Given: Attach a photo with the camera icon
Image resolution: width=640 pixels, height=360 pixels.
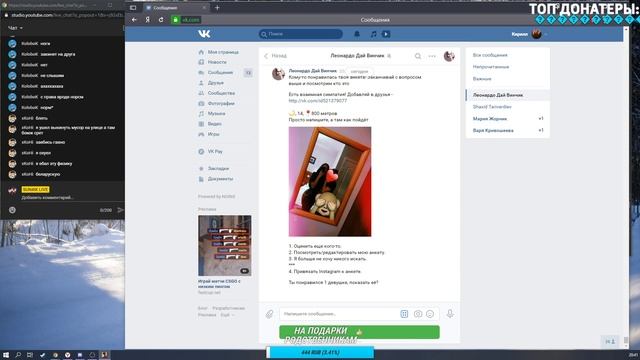Looking at the screenshot, I should point(418,314).
